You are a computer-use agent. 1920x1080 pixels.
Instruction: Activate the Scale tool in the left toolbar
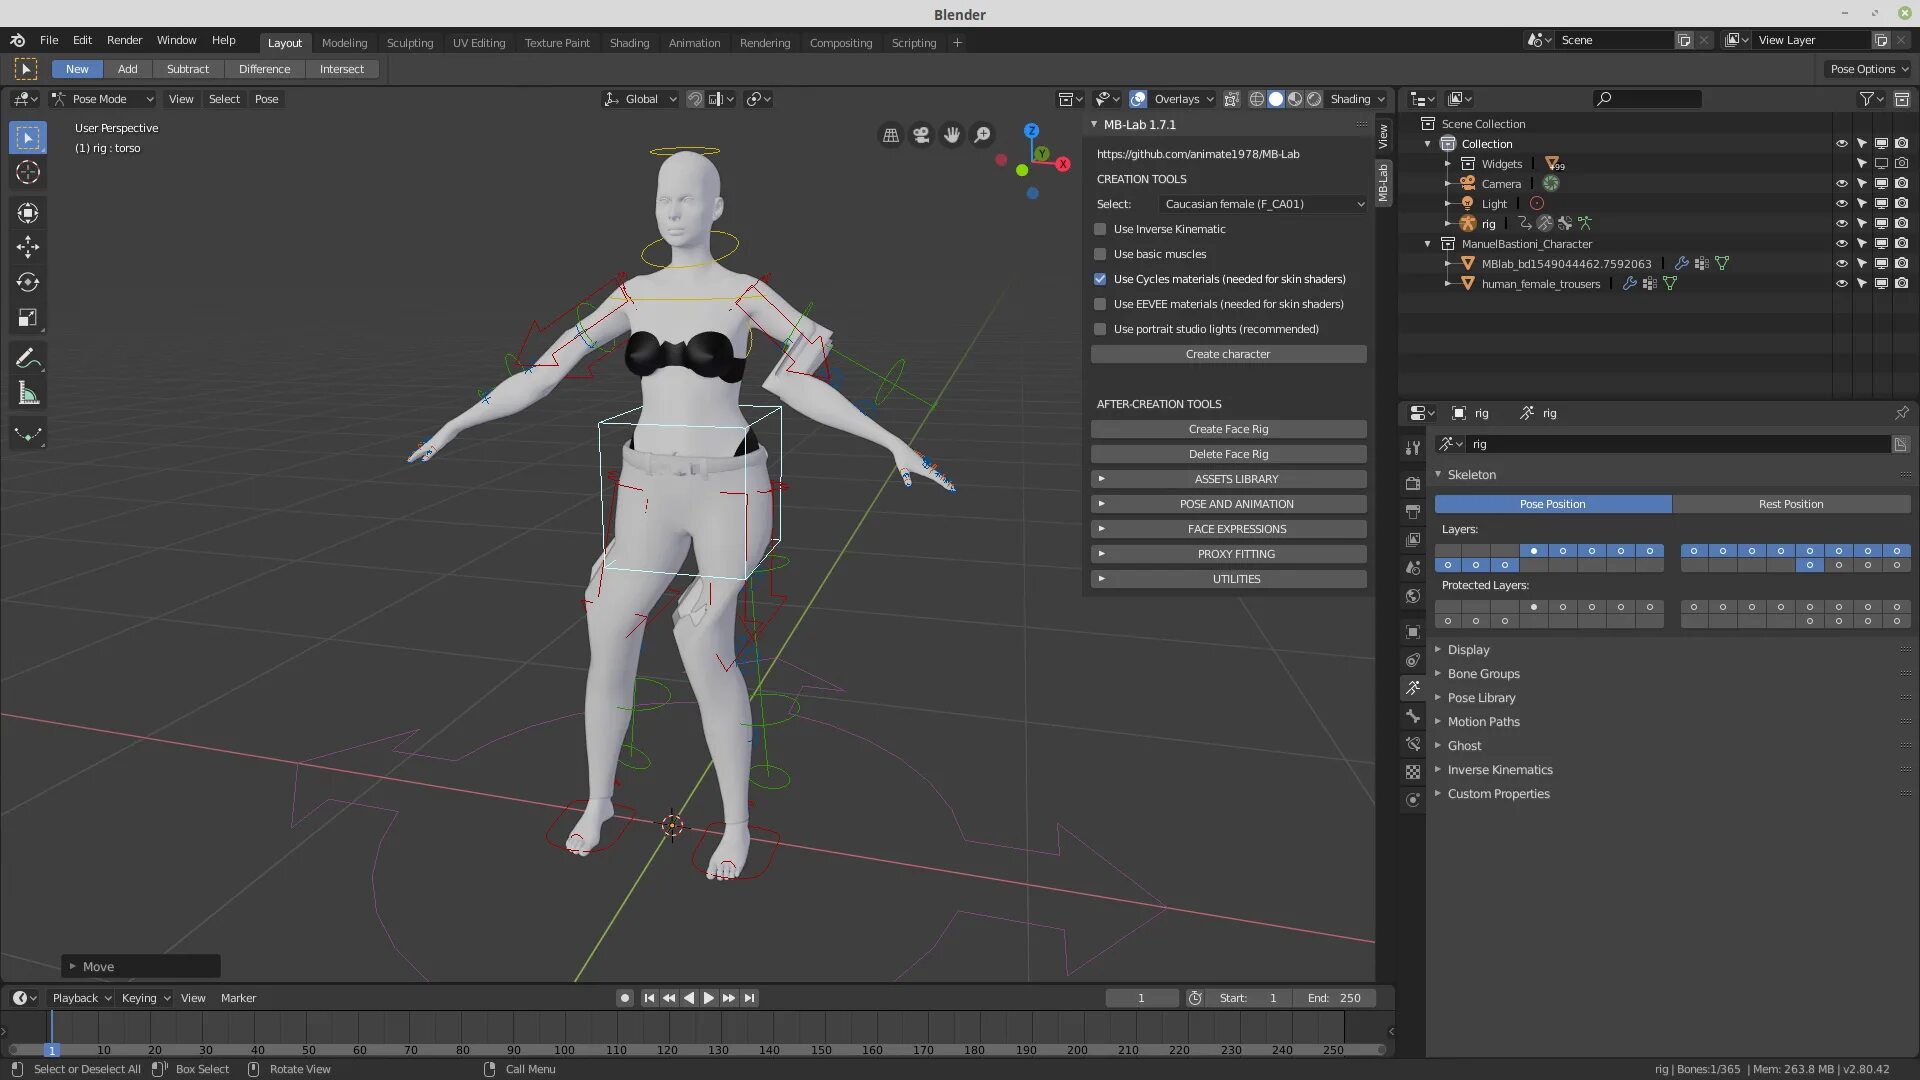pyautogui.click(x=28, y=318)
